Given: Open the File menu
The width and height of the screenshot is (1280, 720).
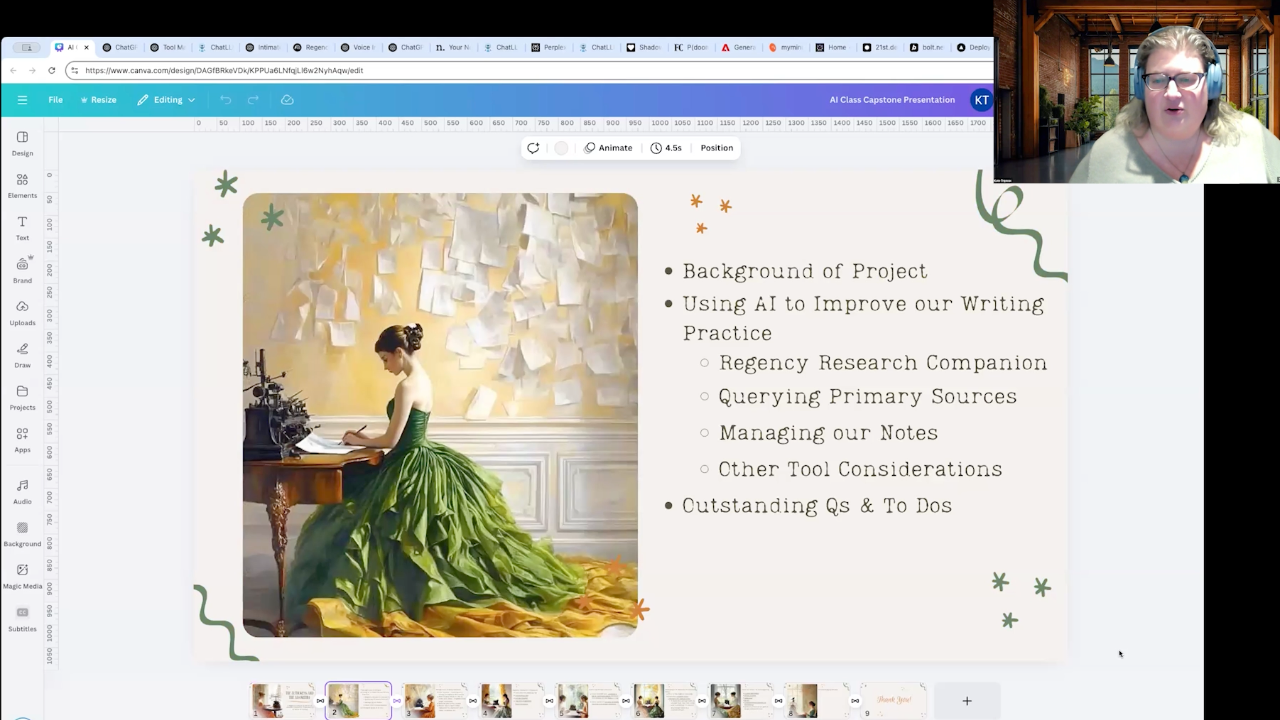Looking at the screenshot, I should click(56, 100).
